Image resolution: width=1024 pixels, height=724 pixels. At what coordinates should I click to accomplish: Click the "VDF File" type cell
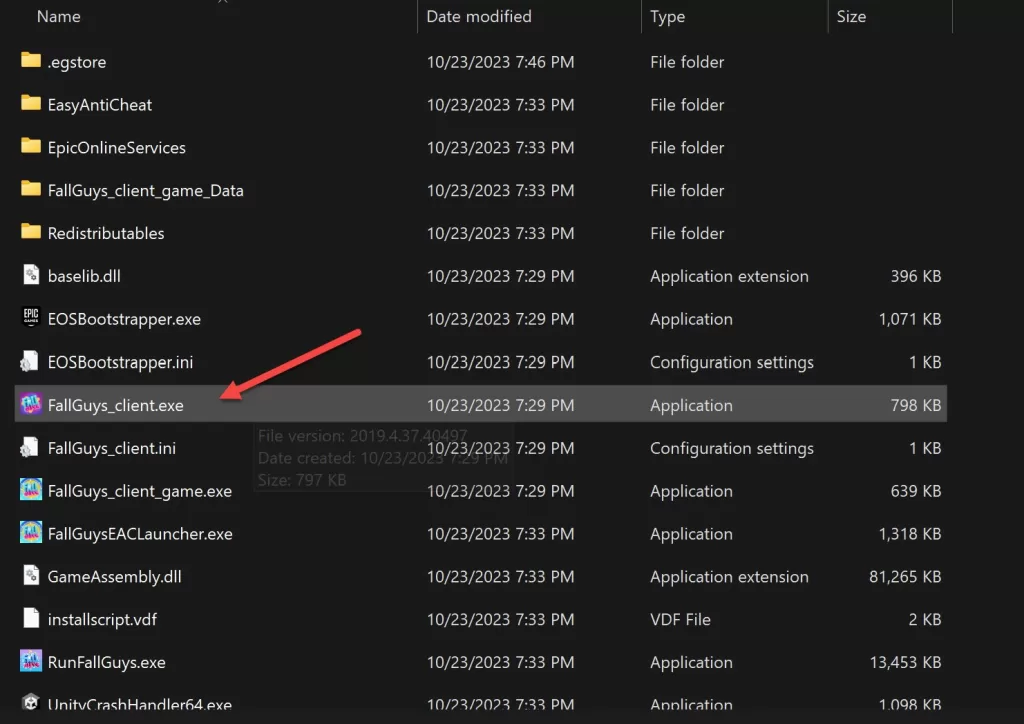tap(680, 620)
